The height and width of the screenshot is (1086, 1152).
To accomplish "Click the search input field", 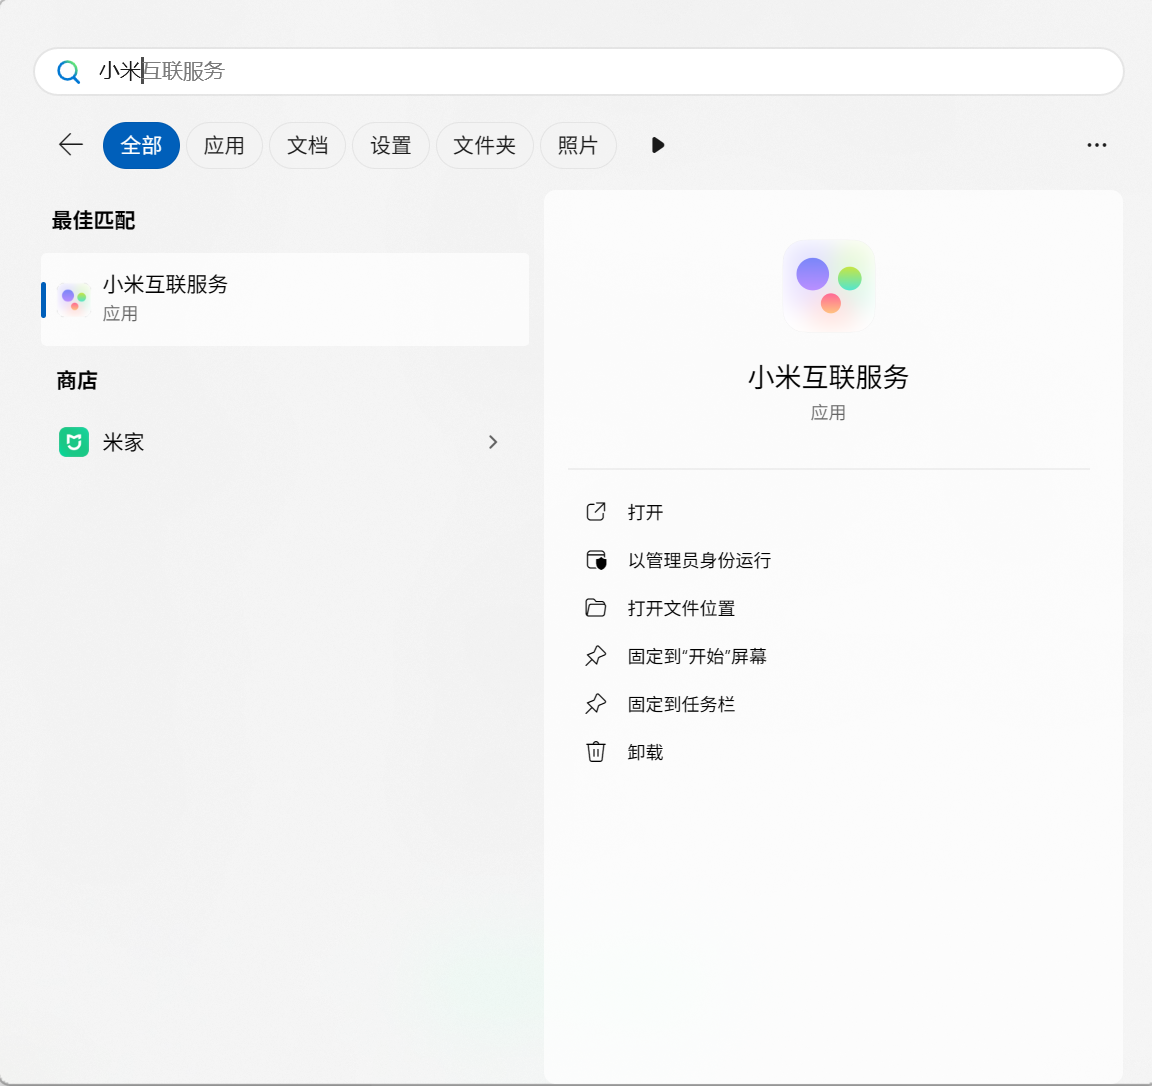I will (x=579, y=71).
